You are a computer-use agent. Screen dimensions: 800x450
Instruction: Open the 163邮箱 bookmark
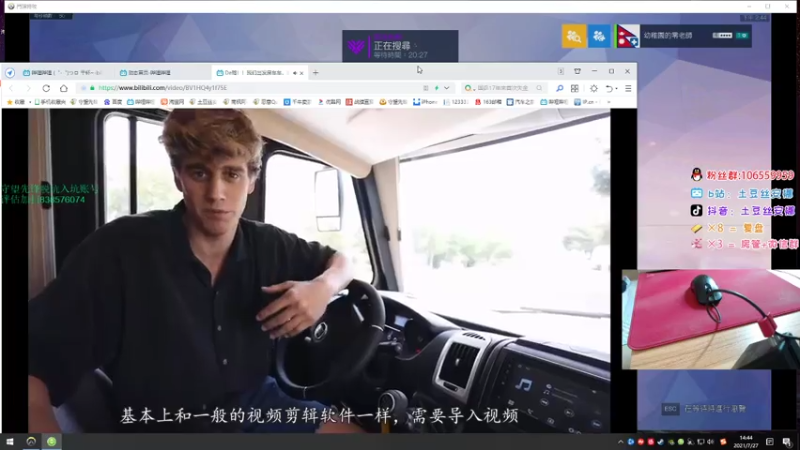tap(488, 102)
